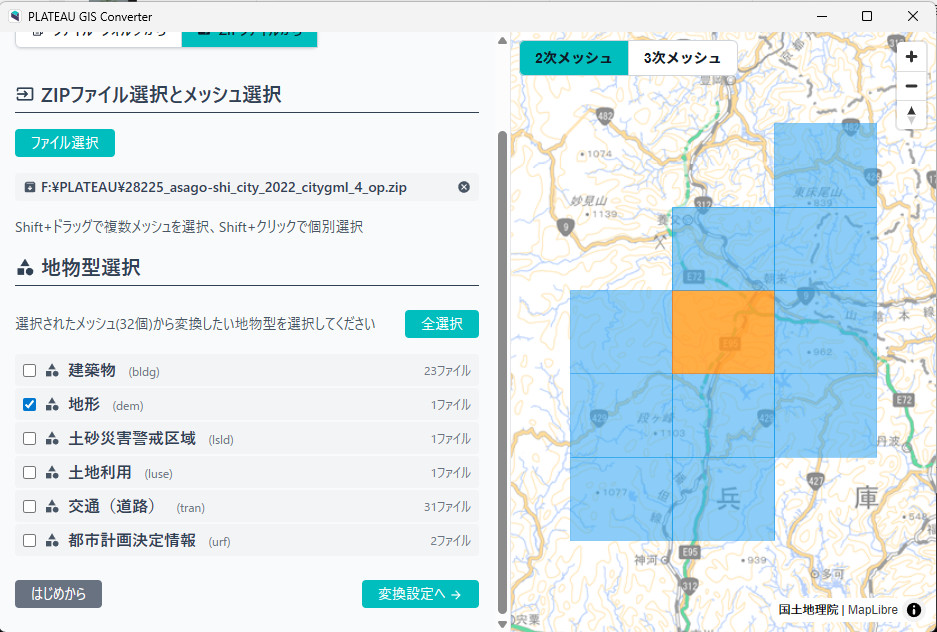Select the 都市計画決定情報 (urf) checkbox
This screenshot has height=632, width=937.
pyautogui.click(x=30, y=541)
